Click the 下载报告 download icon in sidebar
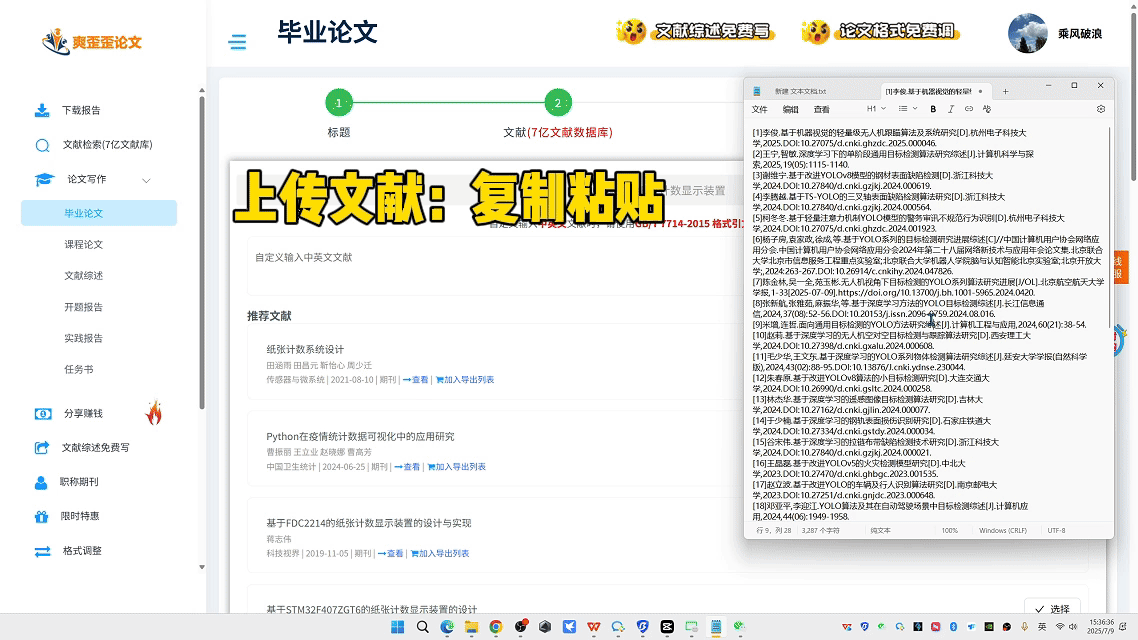The height and width of the screenshot is (640, 1138). point(42,110)
